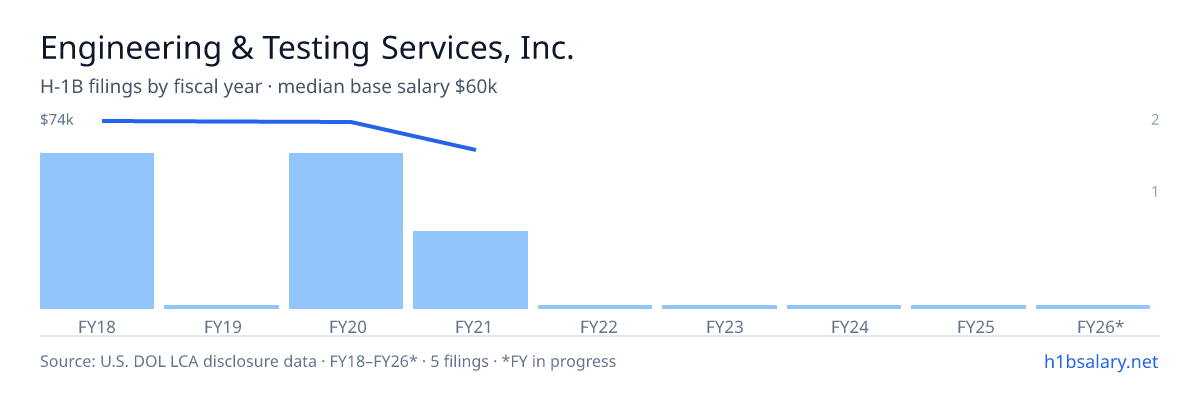1200x400 pixels.
Task: Click the H-1B filings subtitle
Action: click(269, 87)
